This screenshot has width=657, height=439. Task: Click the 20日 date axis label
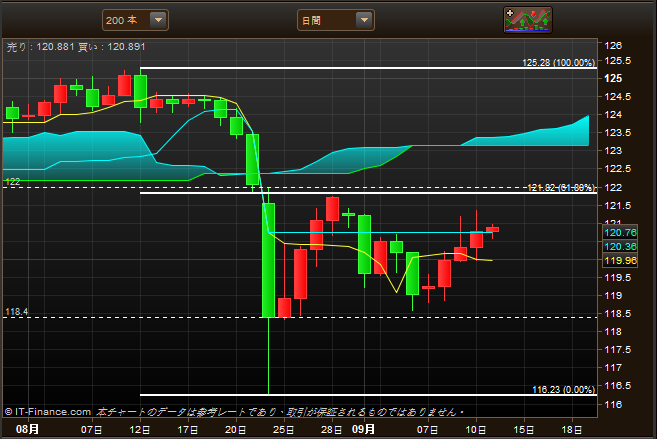[x=235, y=429]
